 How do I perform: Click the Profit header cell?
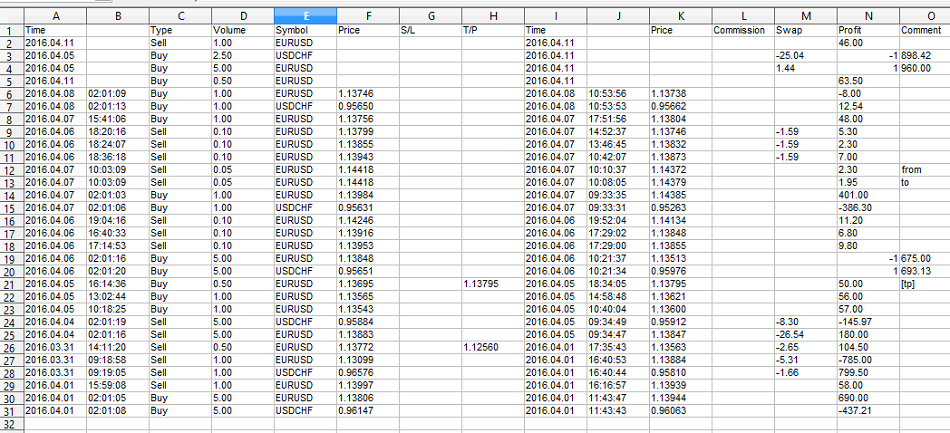[x=867, y=31]
